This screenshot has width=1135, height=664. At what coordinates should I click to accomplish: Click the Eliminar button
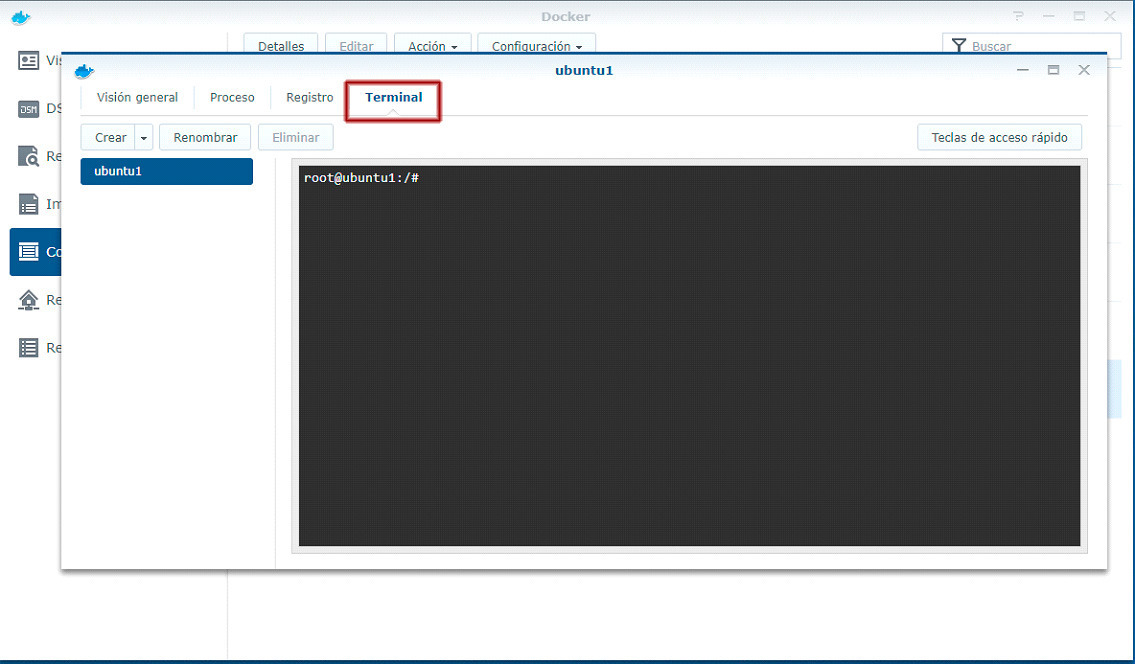(295, 138)
